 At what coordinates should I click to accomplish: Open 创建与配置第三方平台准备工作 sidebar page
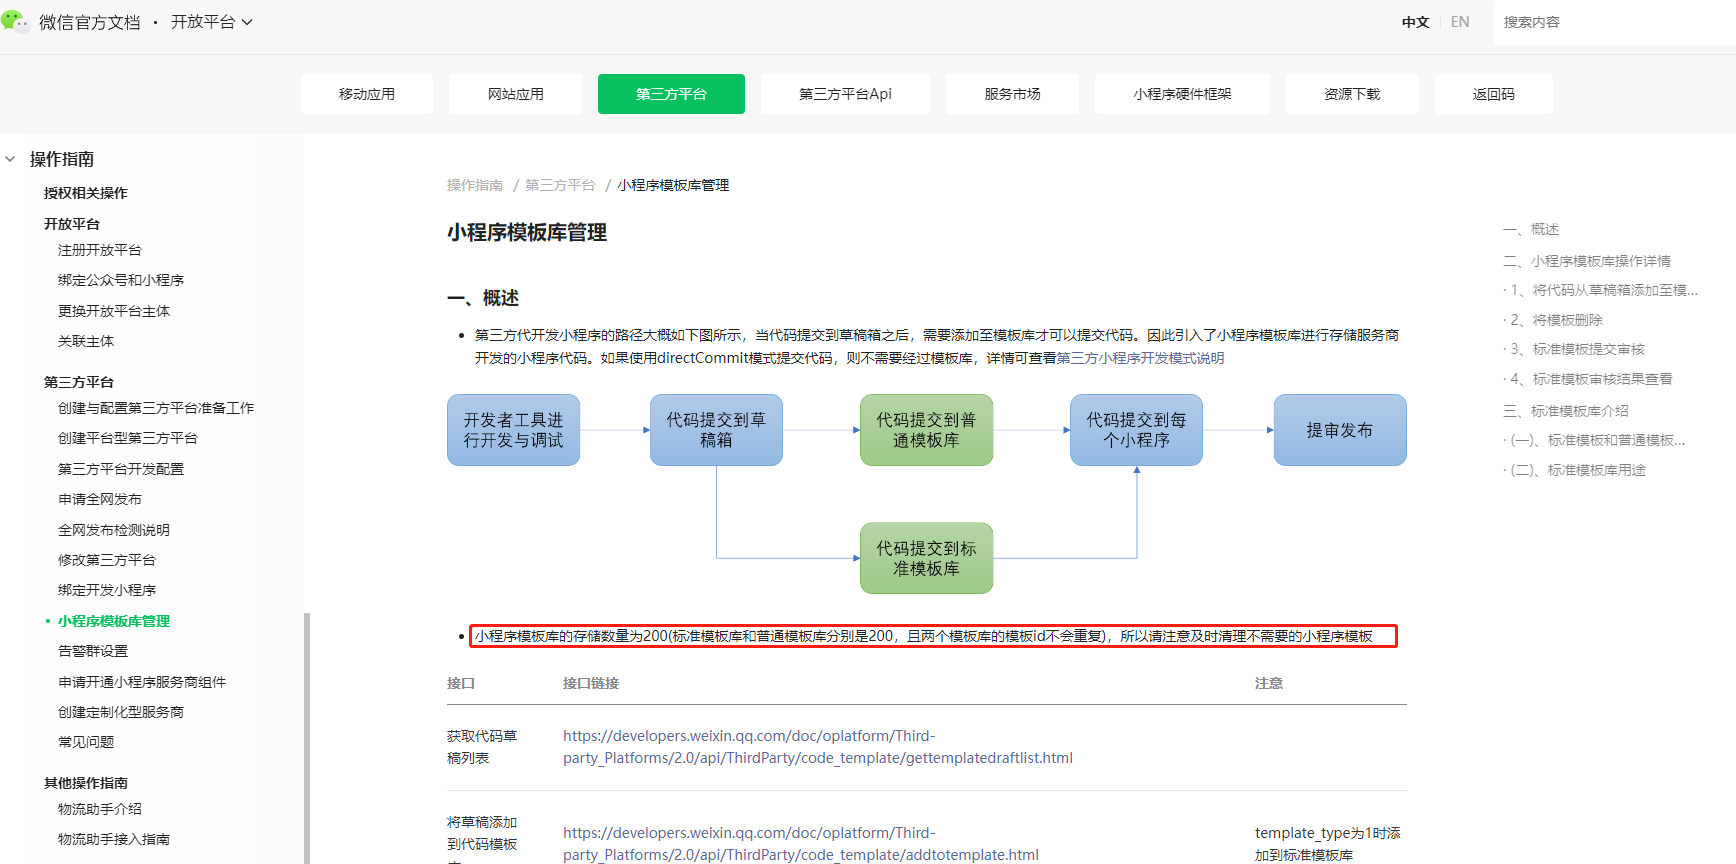coord(156,408)
